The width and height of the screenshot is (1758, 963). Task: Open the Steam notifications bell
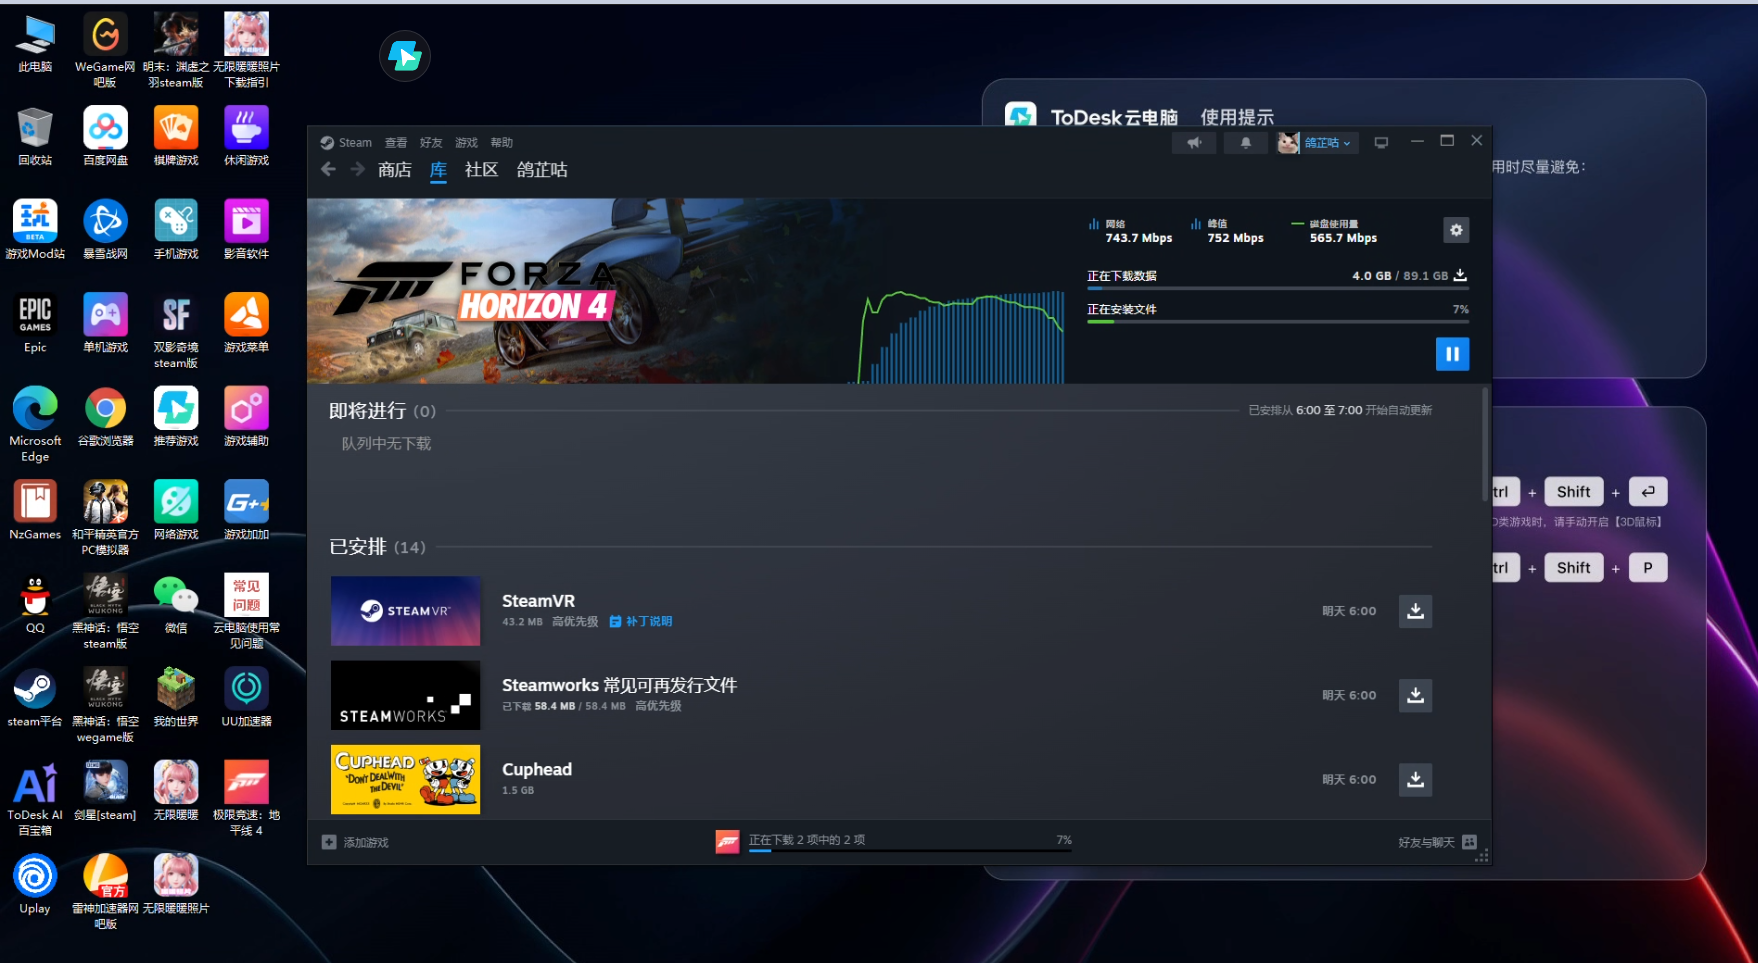click(1245, 143)
